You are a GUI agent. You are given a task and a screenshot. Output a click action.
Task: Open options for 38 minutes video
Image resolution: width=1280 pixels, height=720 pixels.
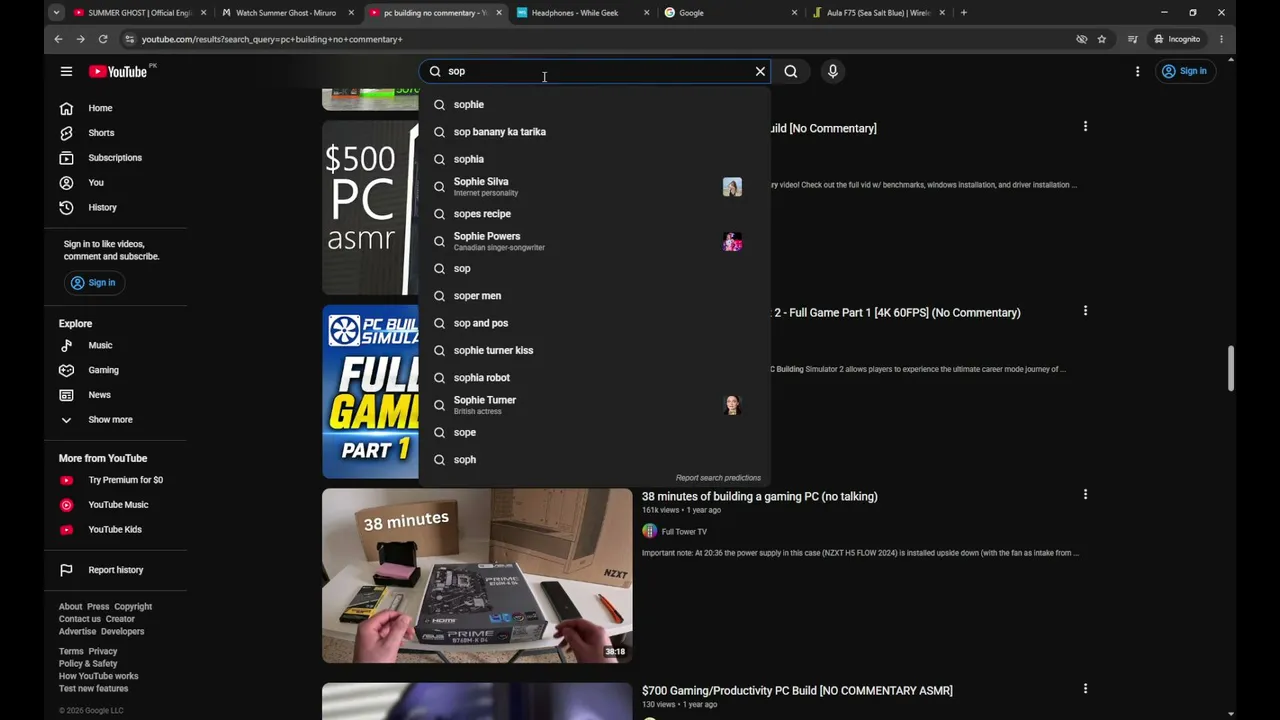pyautogui.click(x=1085, y=495)
